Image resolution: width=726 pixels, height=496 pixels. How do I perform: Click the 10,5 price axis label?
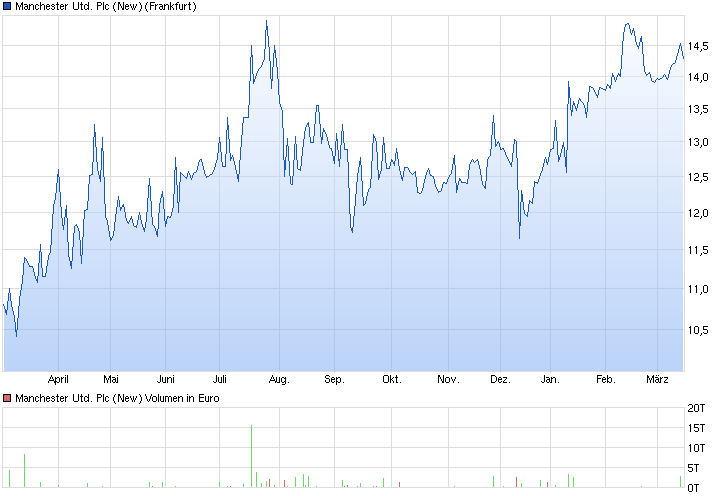(x=699, y=329)
